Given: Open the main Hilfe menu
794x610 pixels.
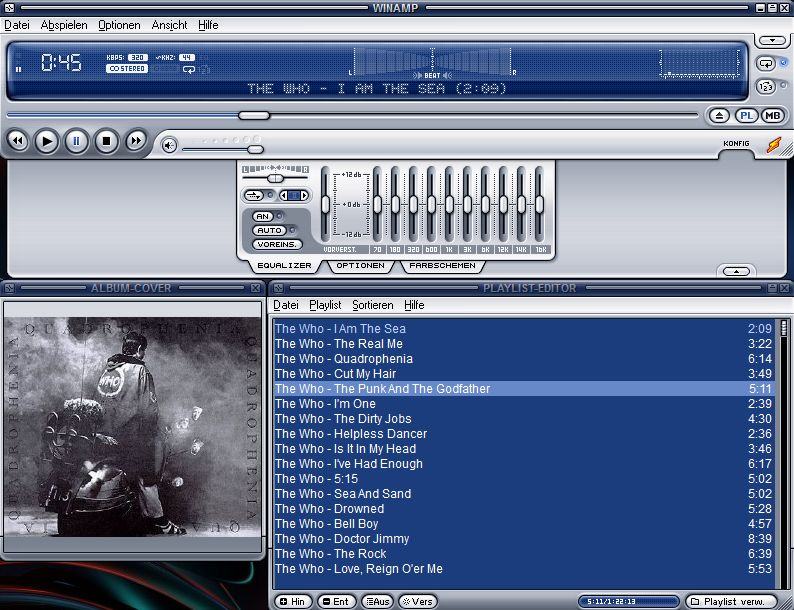Looking at the screenshot, I should pos(208,25).
